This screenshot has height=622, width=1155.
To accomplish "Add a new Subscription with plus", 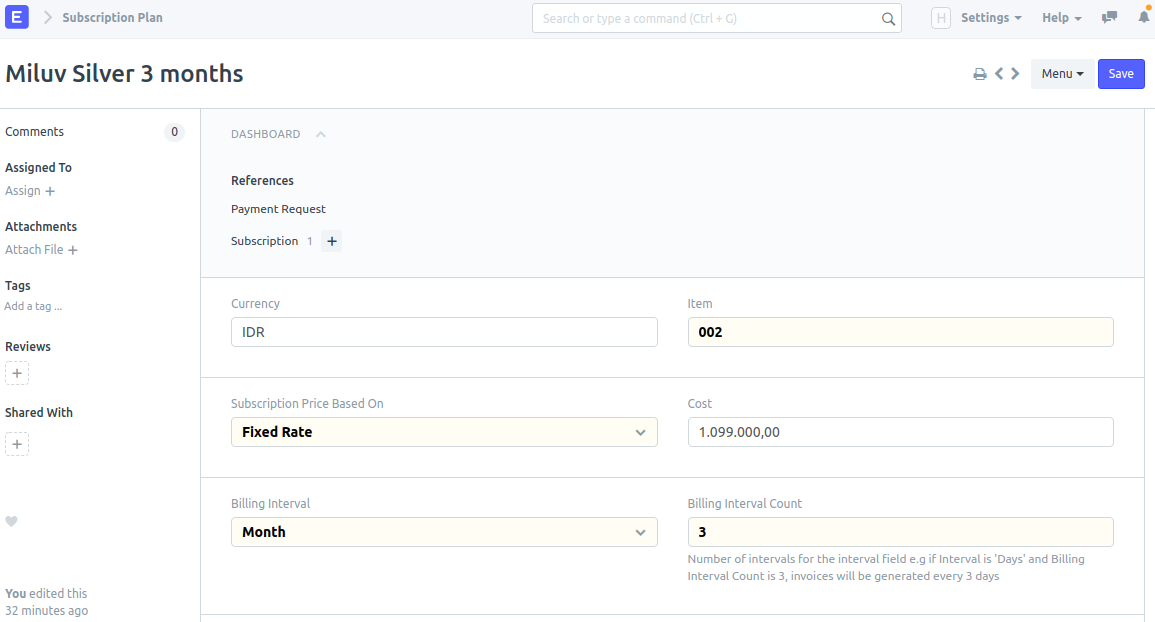I will click(x=331, y=241).
